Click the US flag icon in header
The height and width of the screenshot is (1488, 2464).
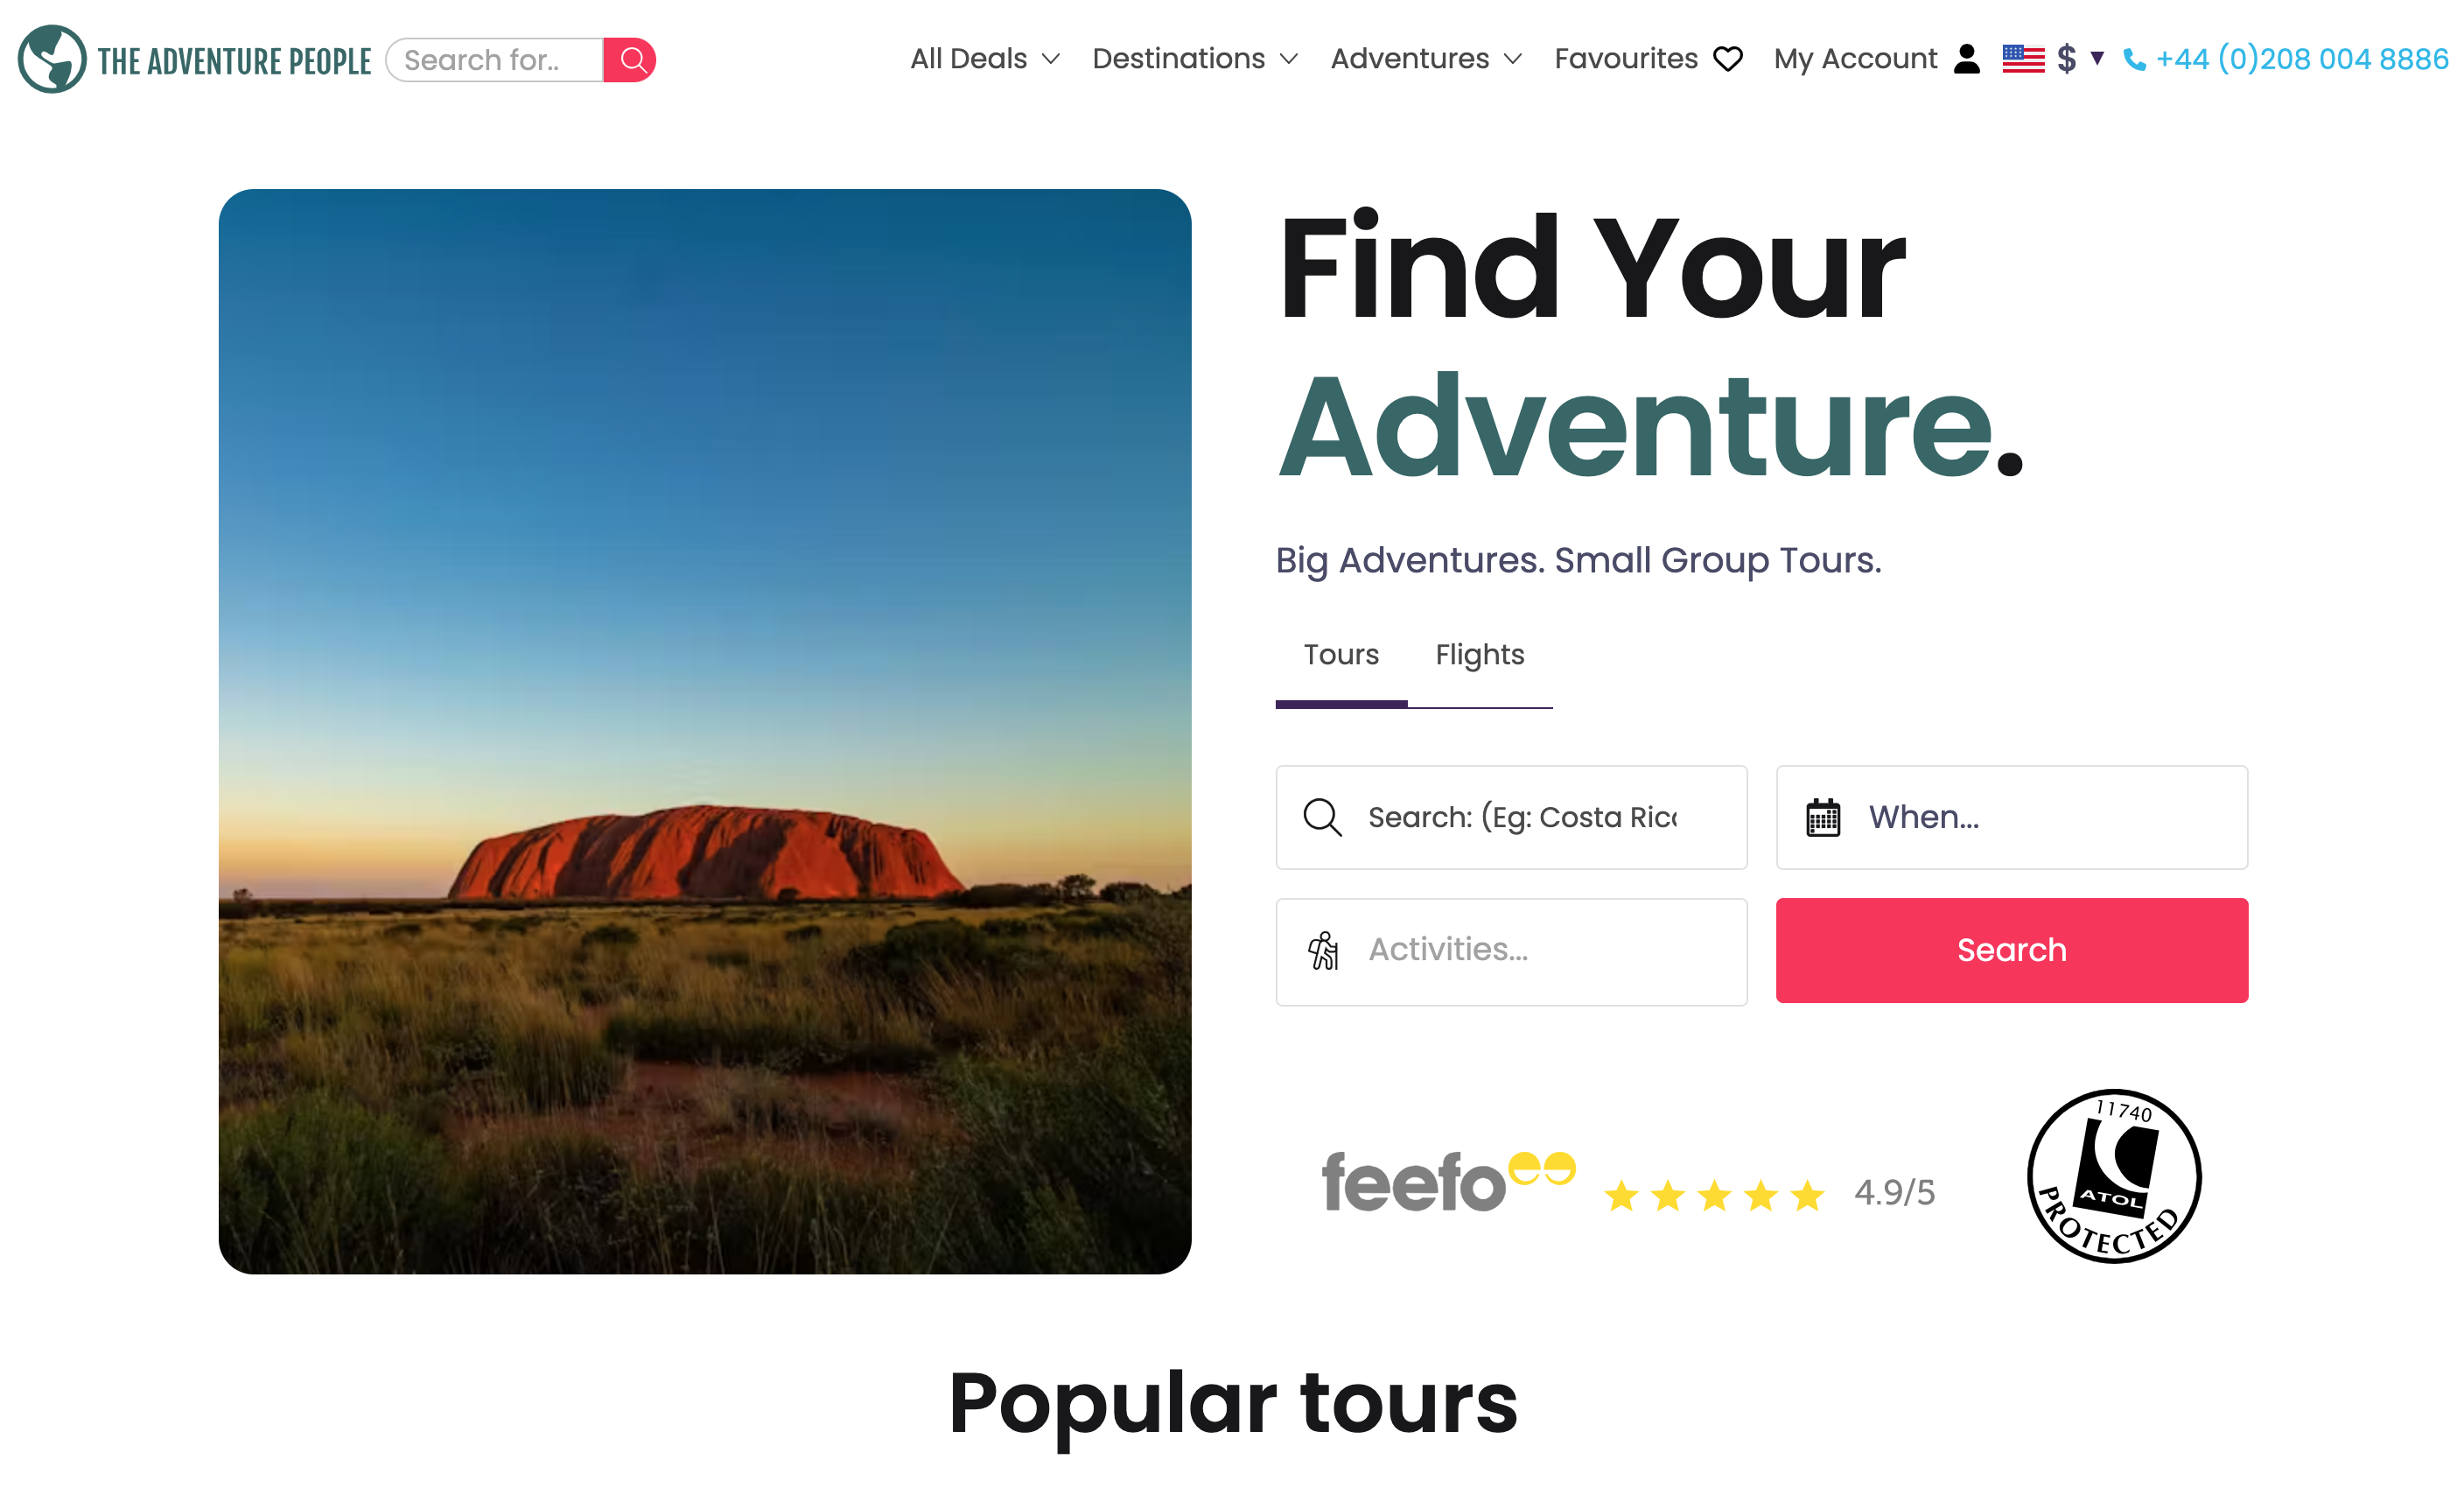(x=2023, y=59)
